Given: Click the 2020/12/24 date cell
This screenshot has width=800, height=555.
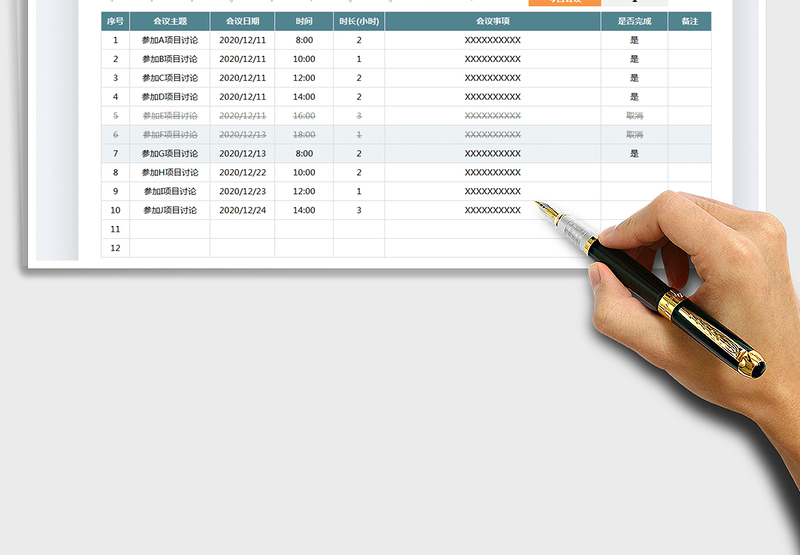Looking at the screenshot, I should tap(242, 211).
